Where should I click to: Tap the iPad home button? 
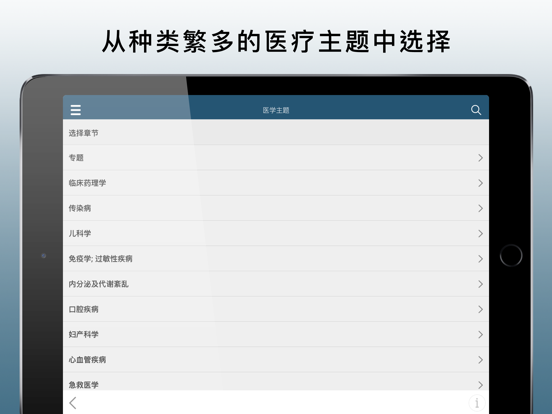(511, 256)
